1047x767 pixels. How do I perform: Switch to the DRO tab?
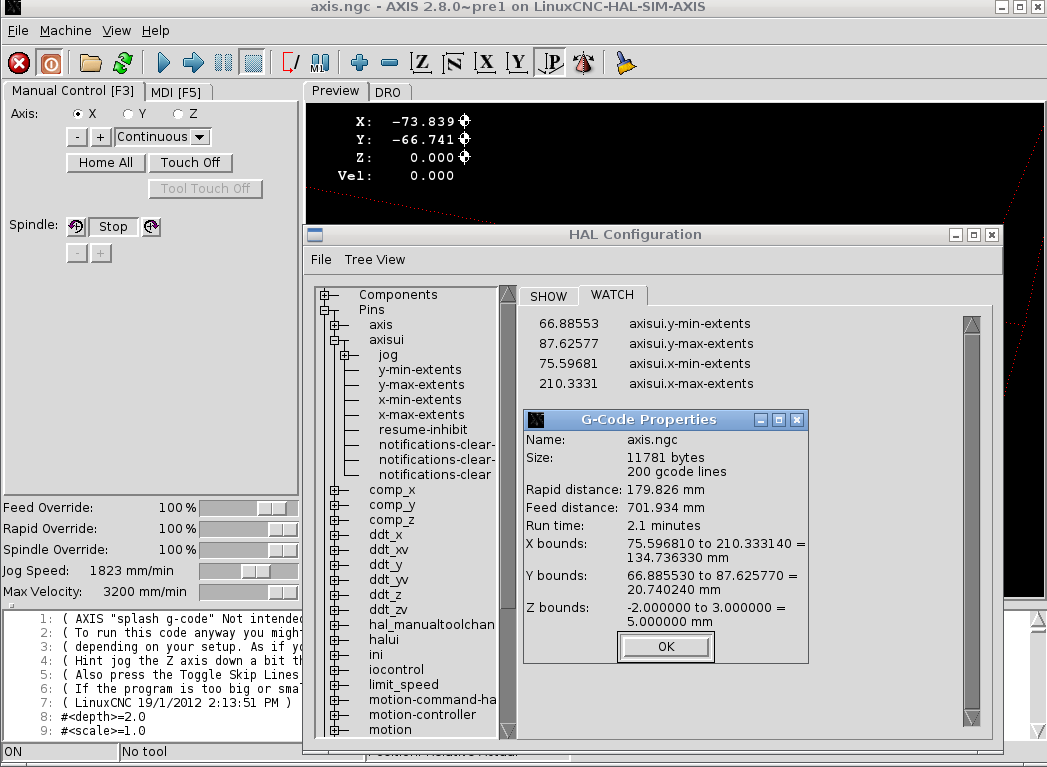coord(388,92)
